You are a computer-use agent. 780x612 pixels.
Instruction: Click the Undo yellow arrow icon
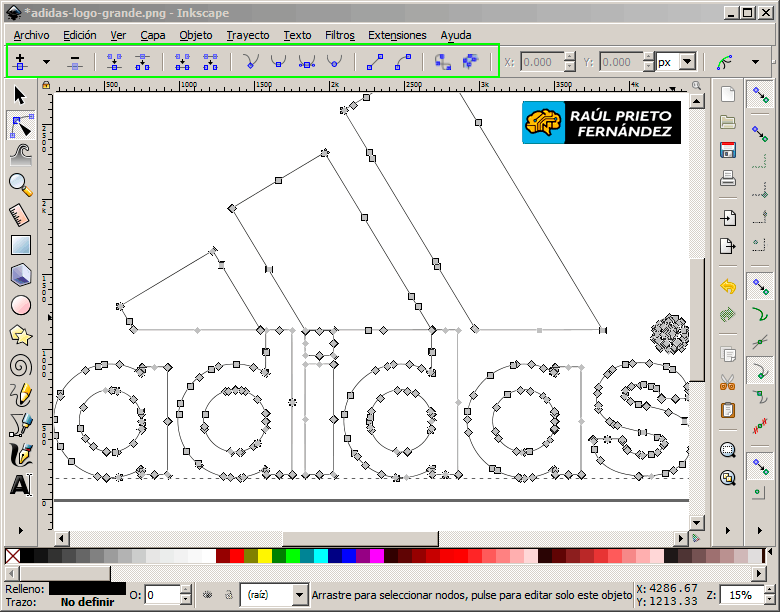(728, 287)
